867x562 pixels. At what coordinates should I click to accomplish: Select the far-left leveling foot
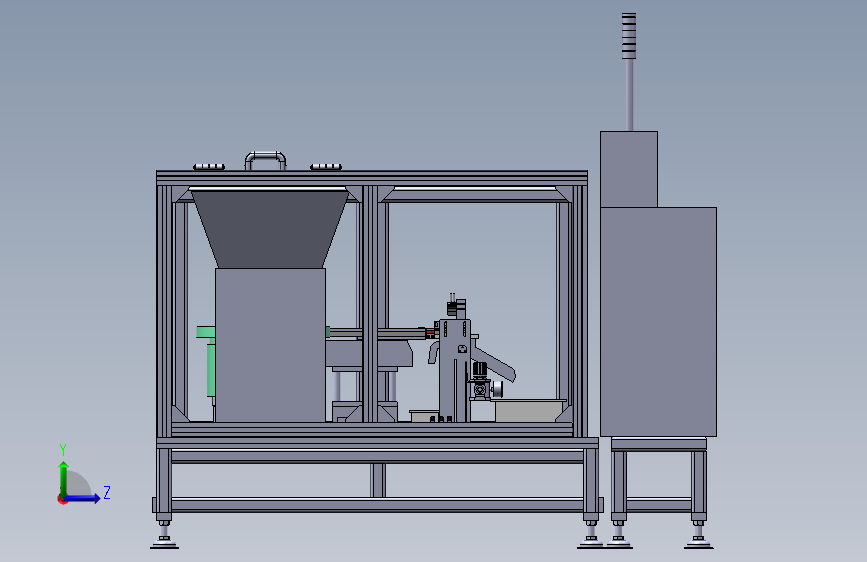[164, 535]
